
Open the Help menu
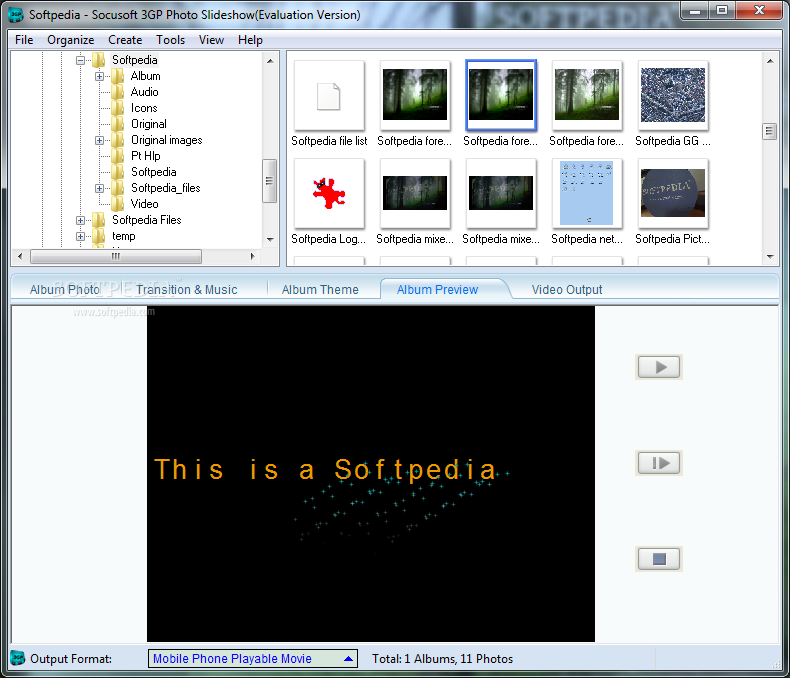pyautogui.click(x=250, y=40)
